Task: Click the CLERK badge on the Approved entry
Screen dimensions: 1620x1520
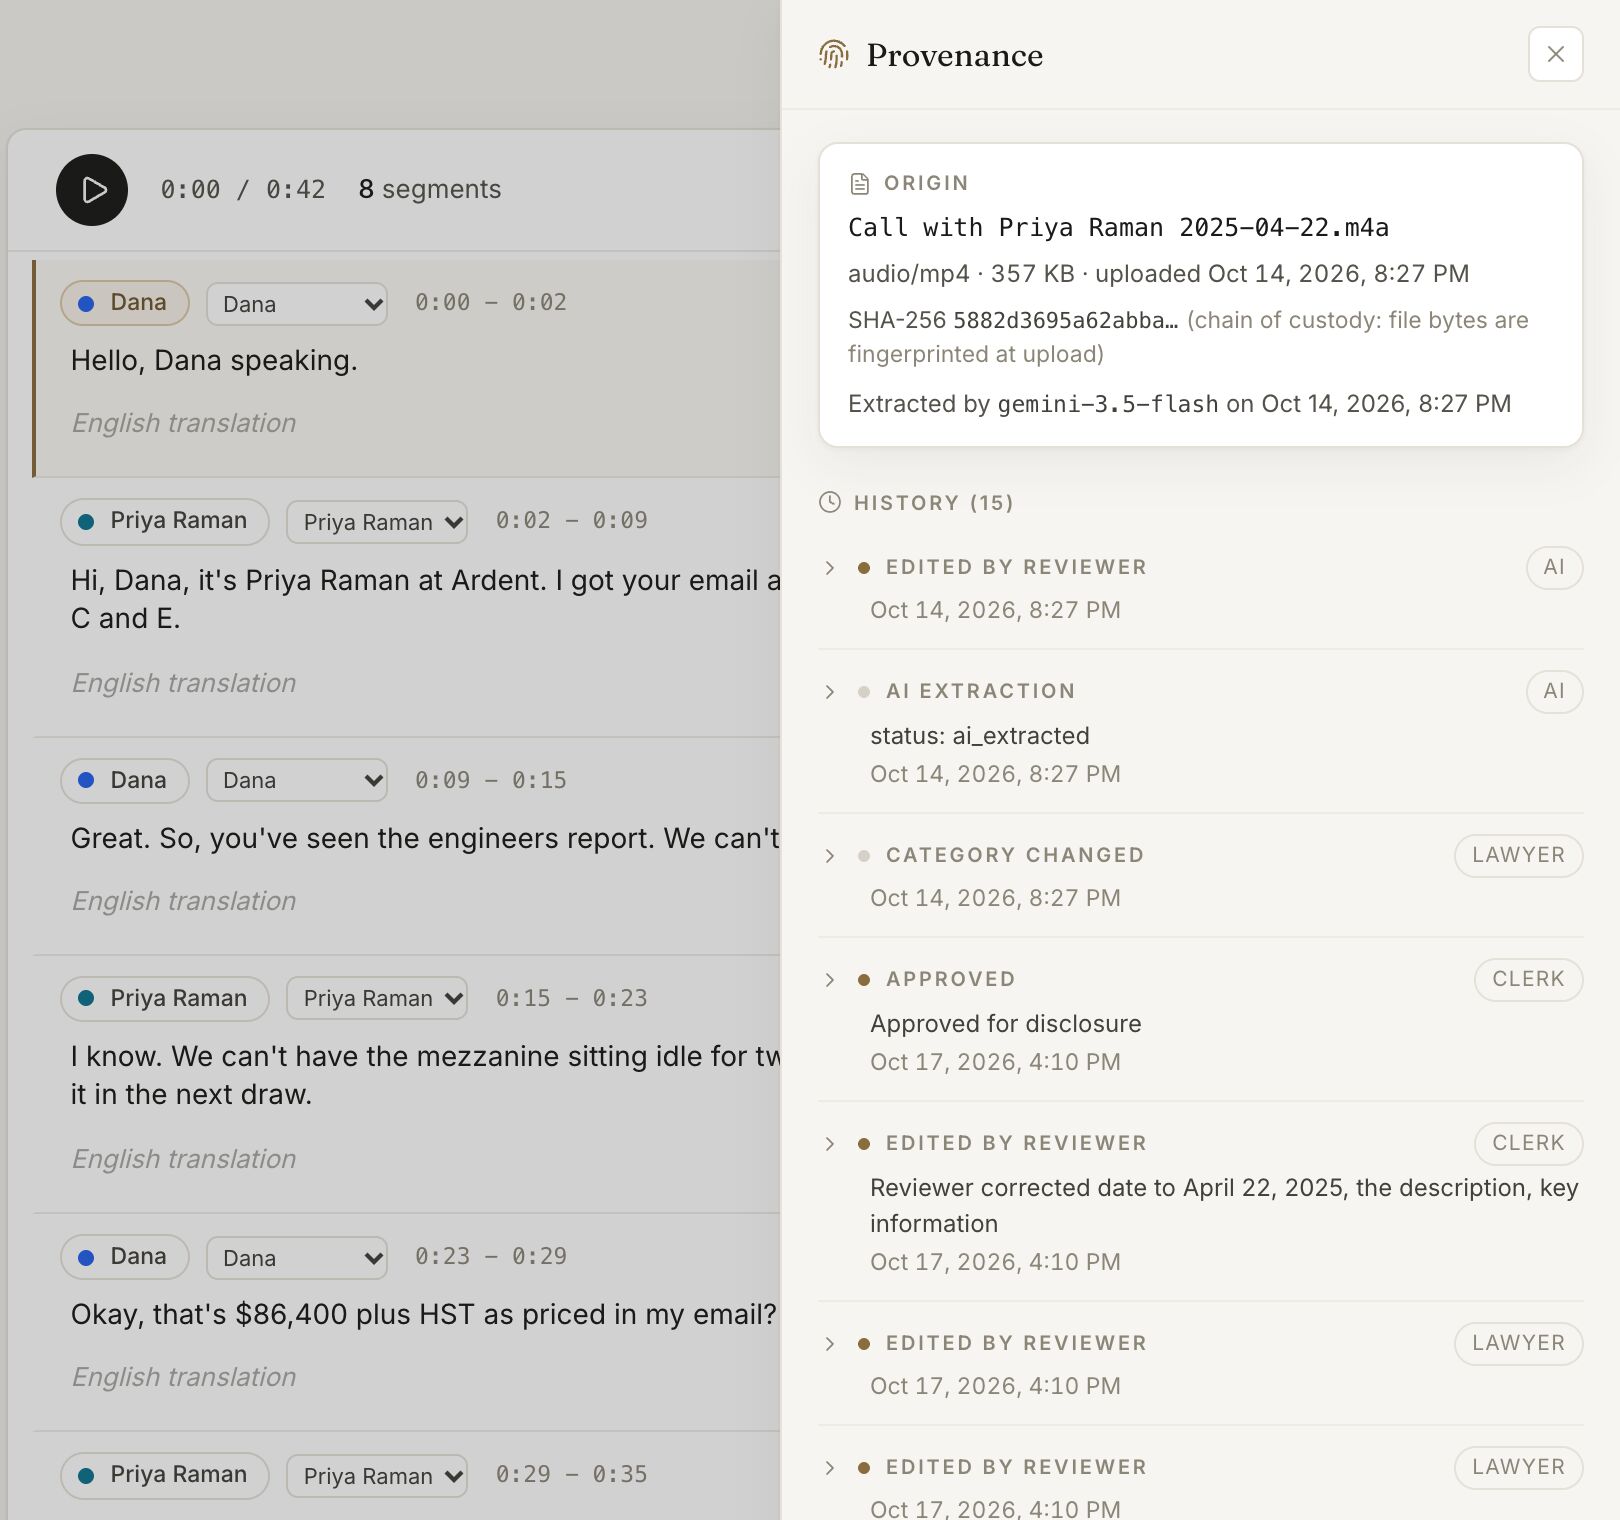Action: tap(1528, 979)
